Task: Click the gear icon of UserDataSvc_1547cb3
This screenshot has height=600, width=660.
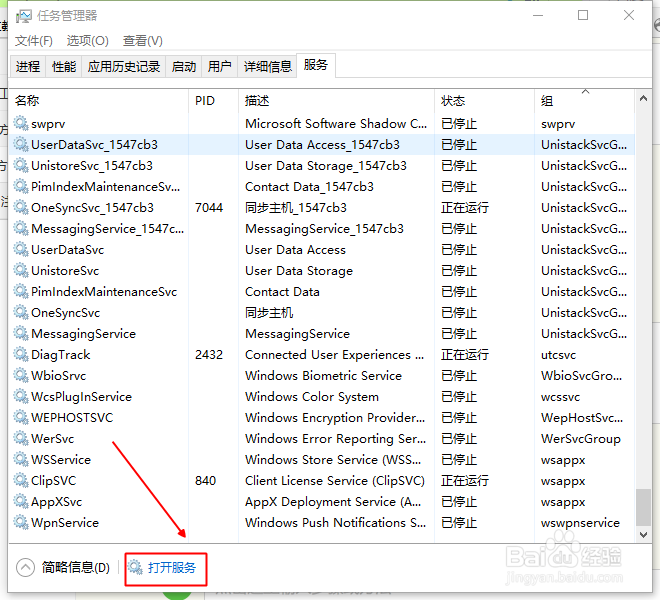Action: point(21,144)
